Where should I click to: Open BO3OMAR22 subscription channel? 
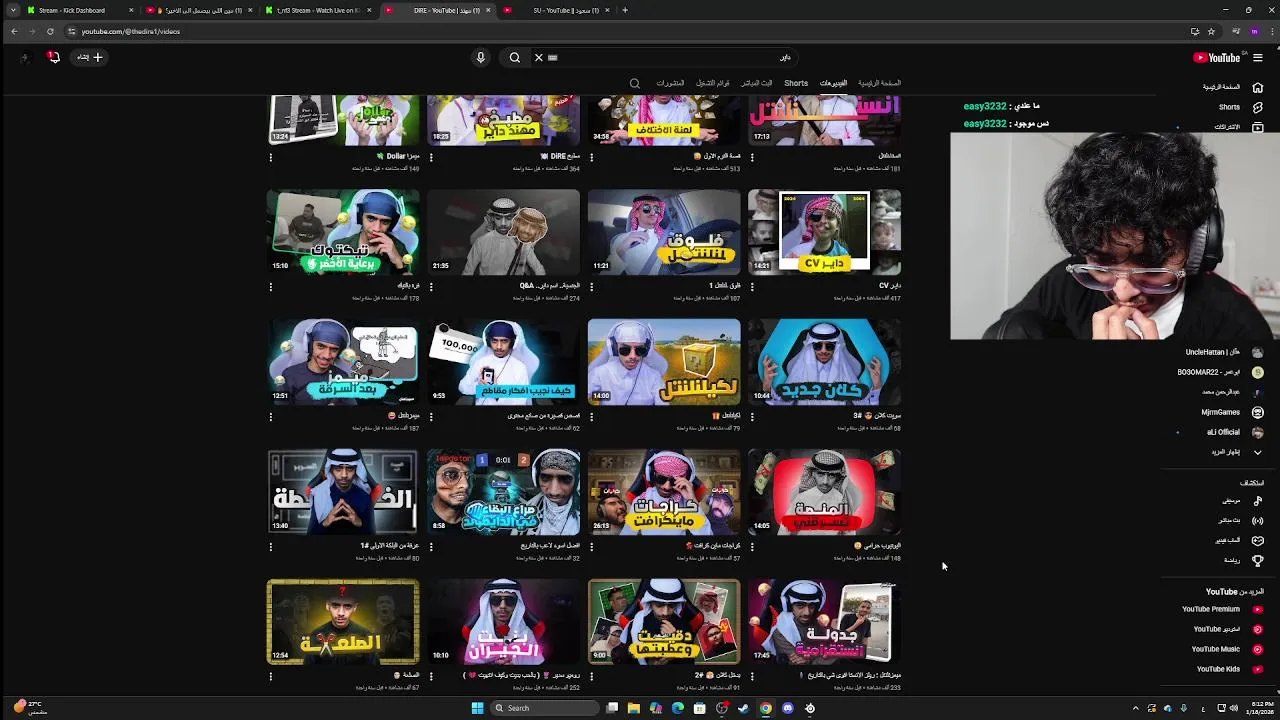(1220, 372)
